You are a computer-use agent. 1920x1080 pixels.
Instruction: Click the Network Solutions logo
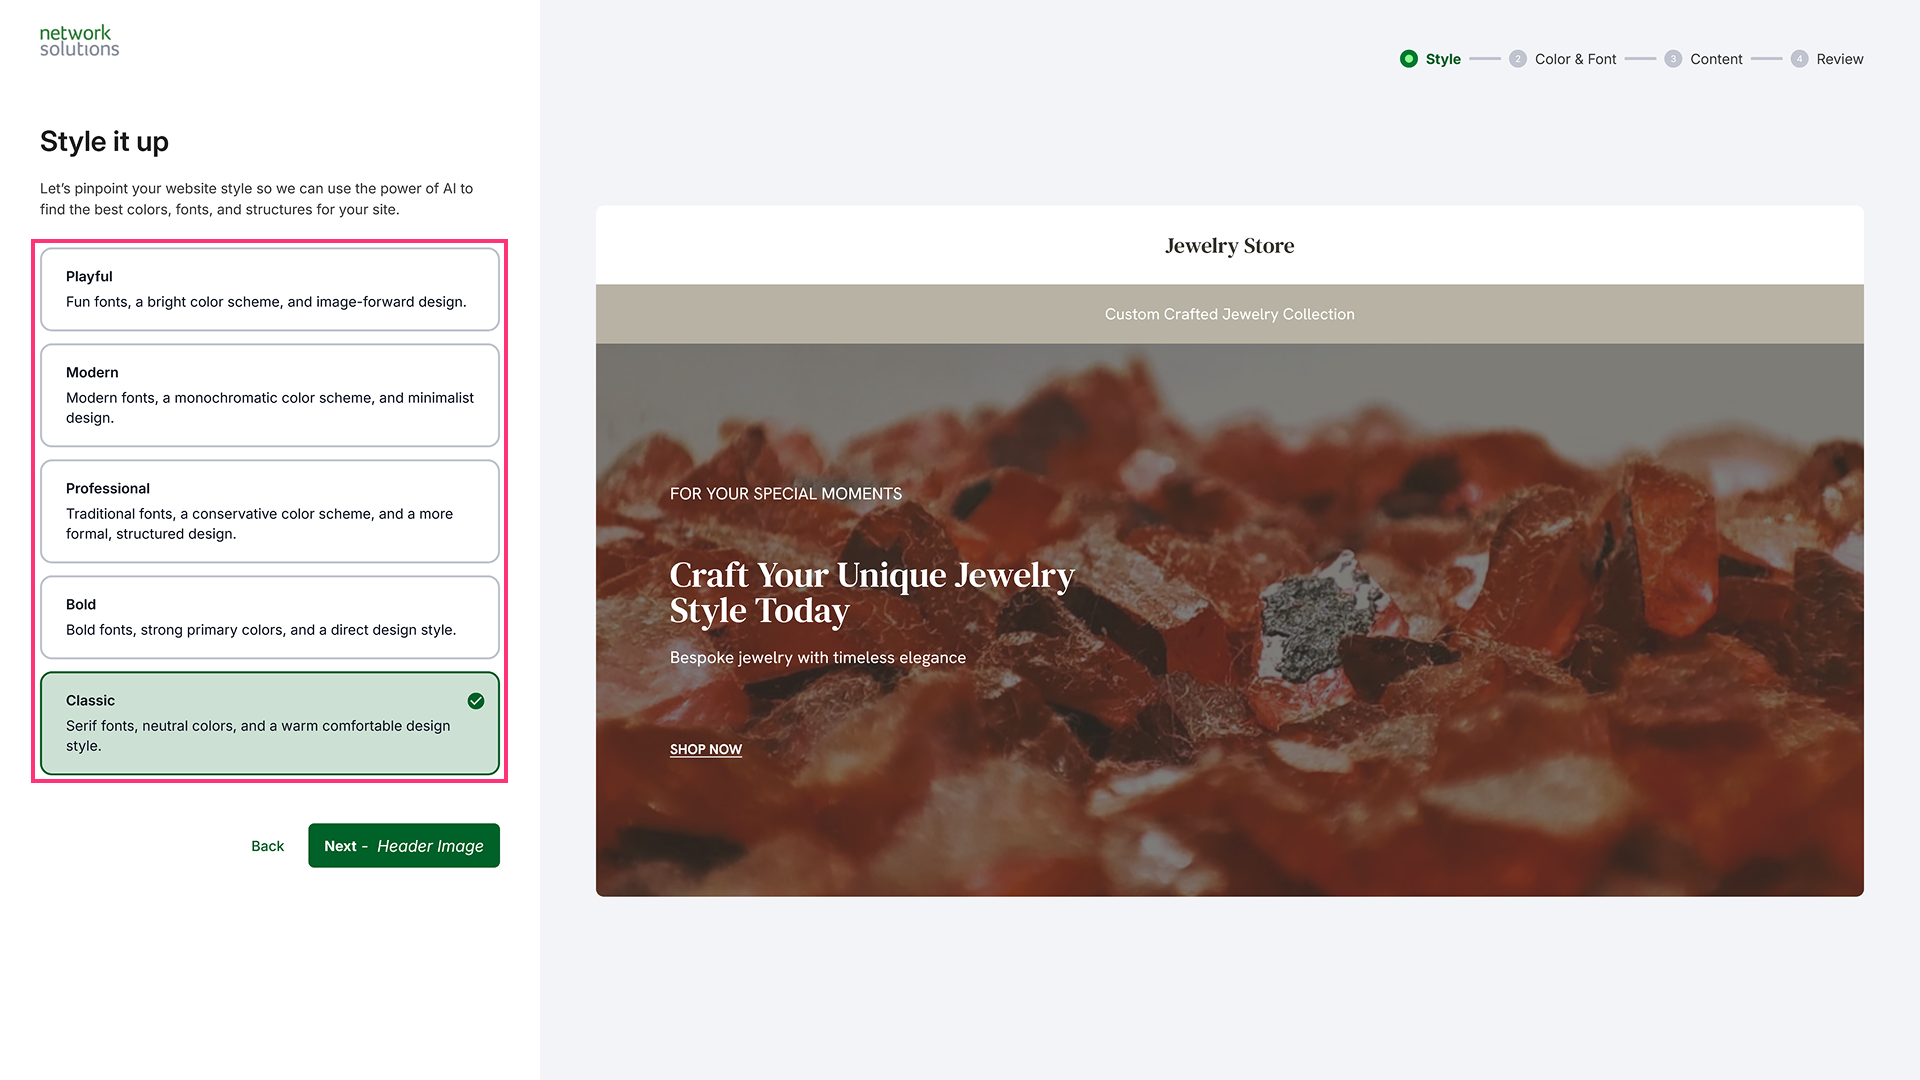click(x=79, y=41)
